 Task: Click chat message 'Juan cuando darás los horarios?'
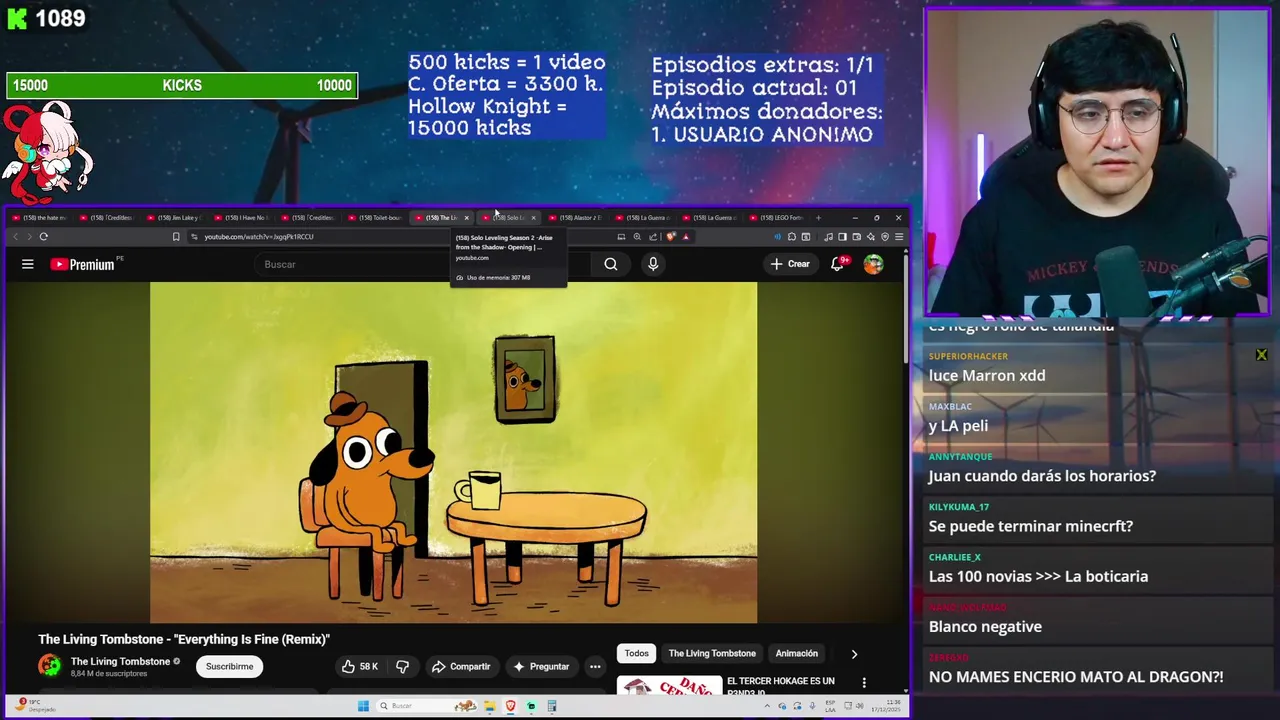point(1042,476)
